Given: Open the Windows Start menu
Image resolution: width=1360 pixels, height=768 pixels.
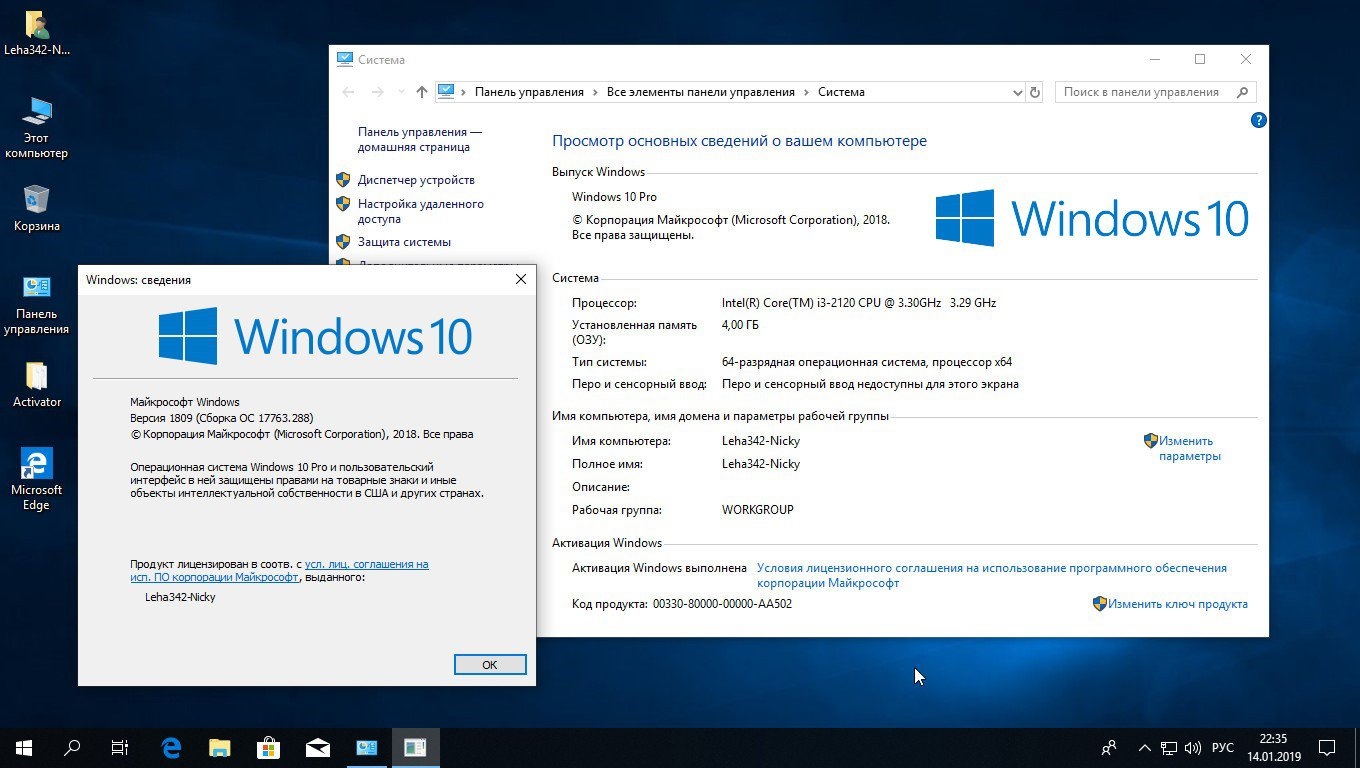Looking at the screenshot, I should (24, 747).
